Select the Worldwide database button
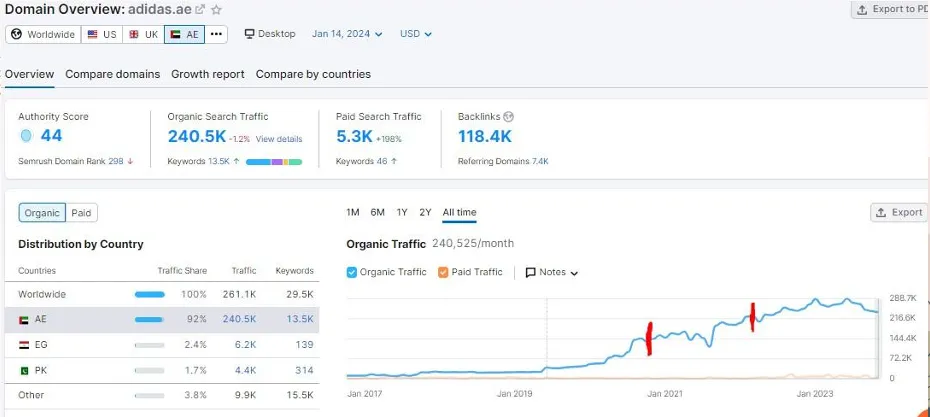The image size is (930, 417). pos(43,34)
